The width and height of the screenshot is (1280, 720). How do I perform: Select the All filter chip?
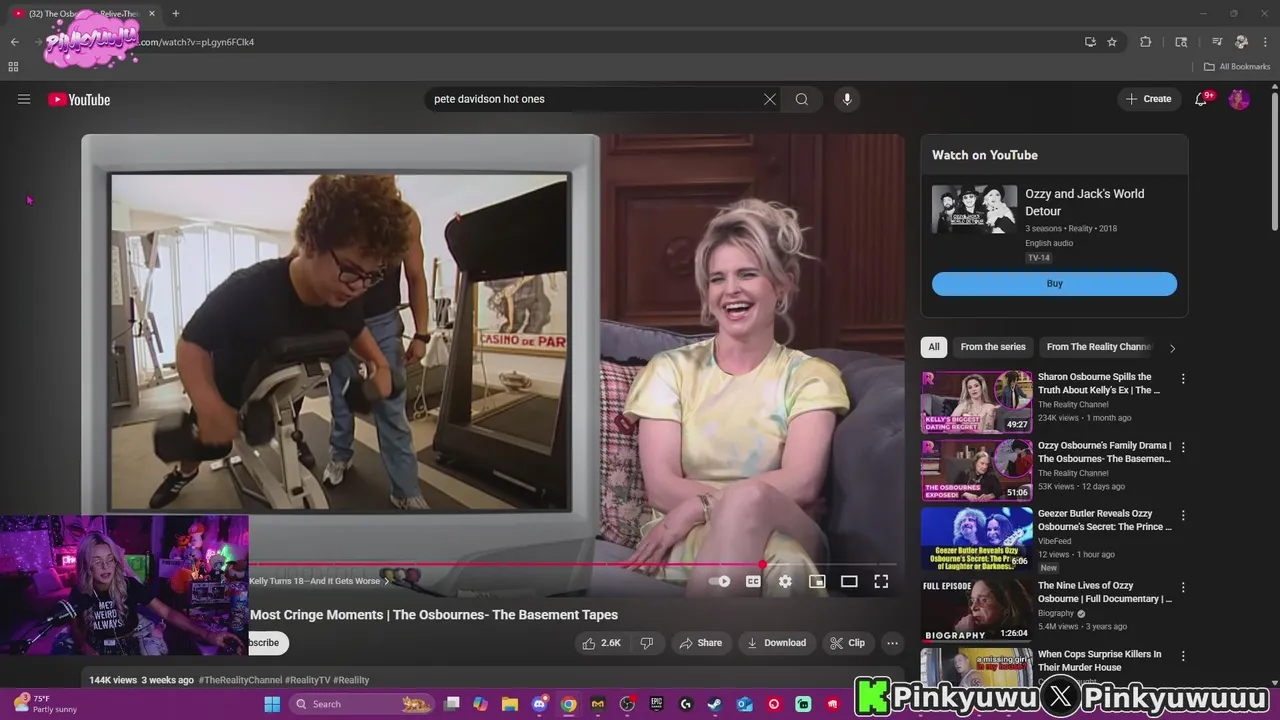[x=934, y=347]
